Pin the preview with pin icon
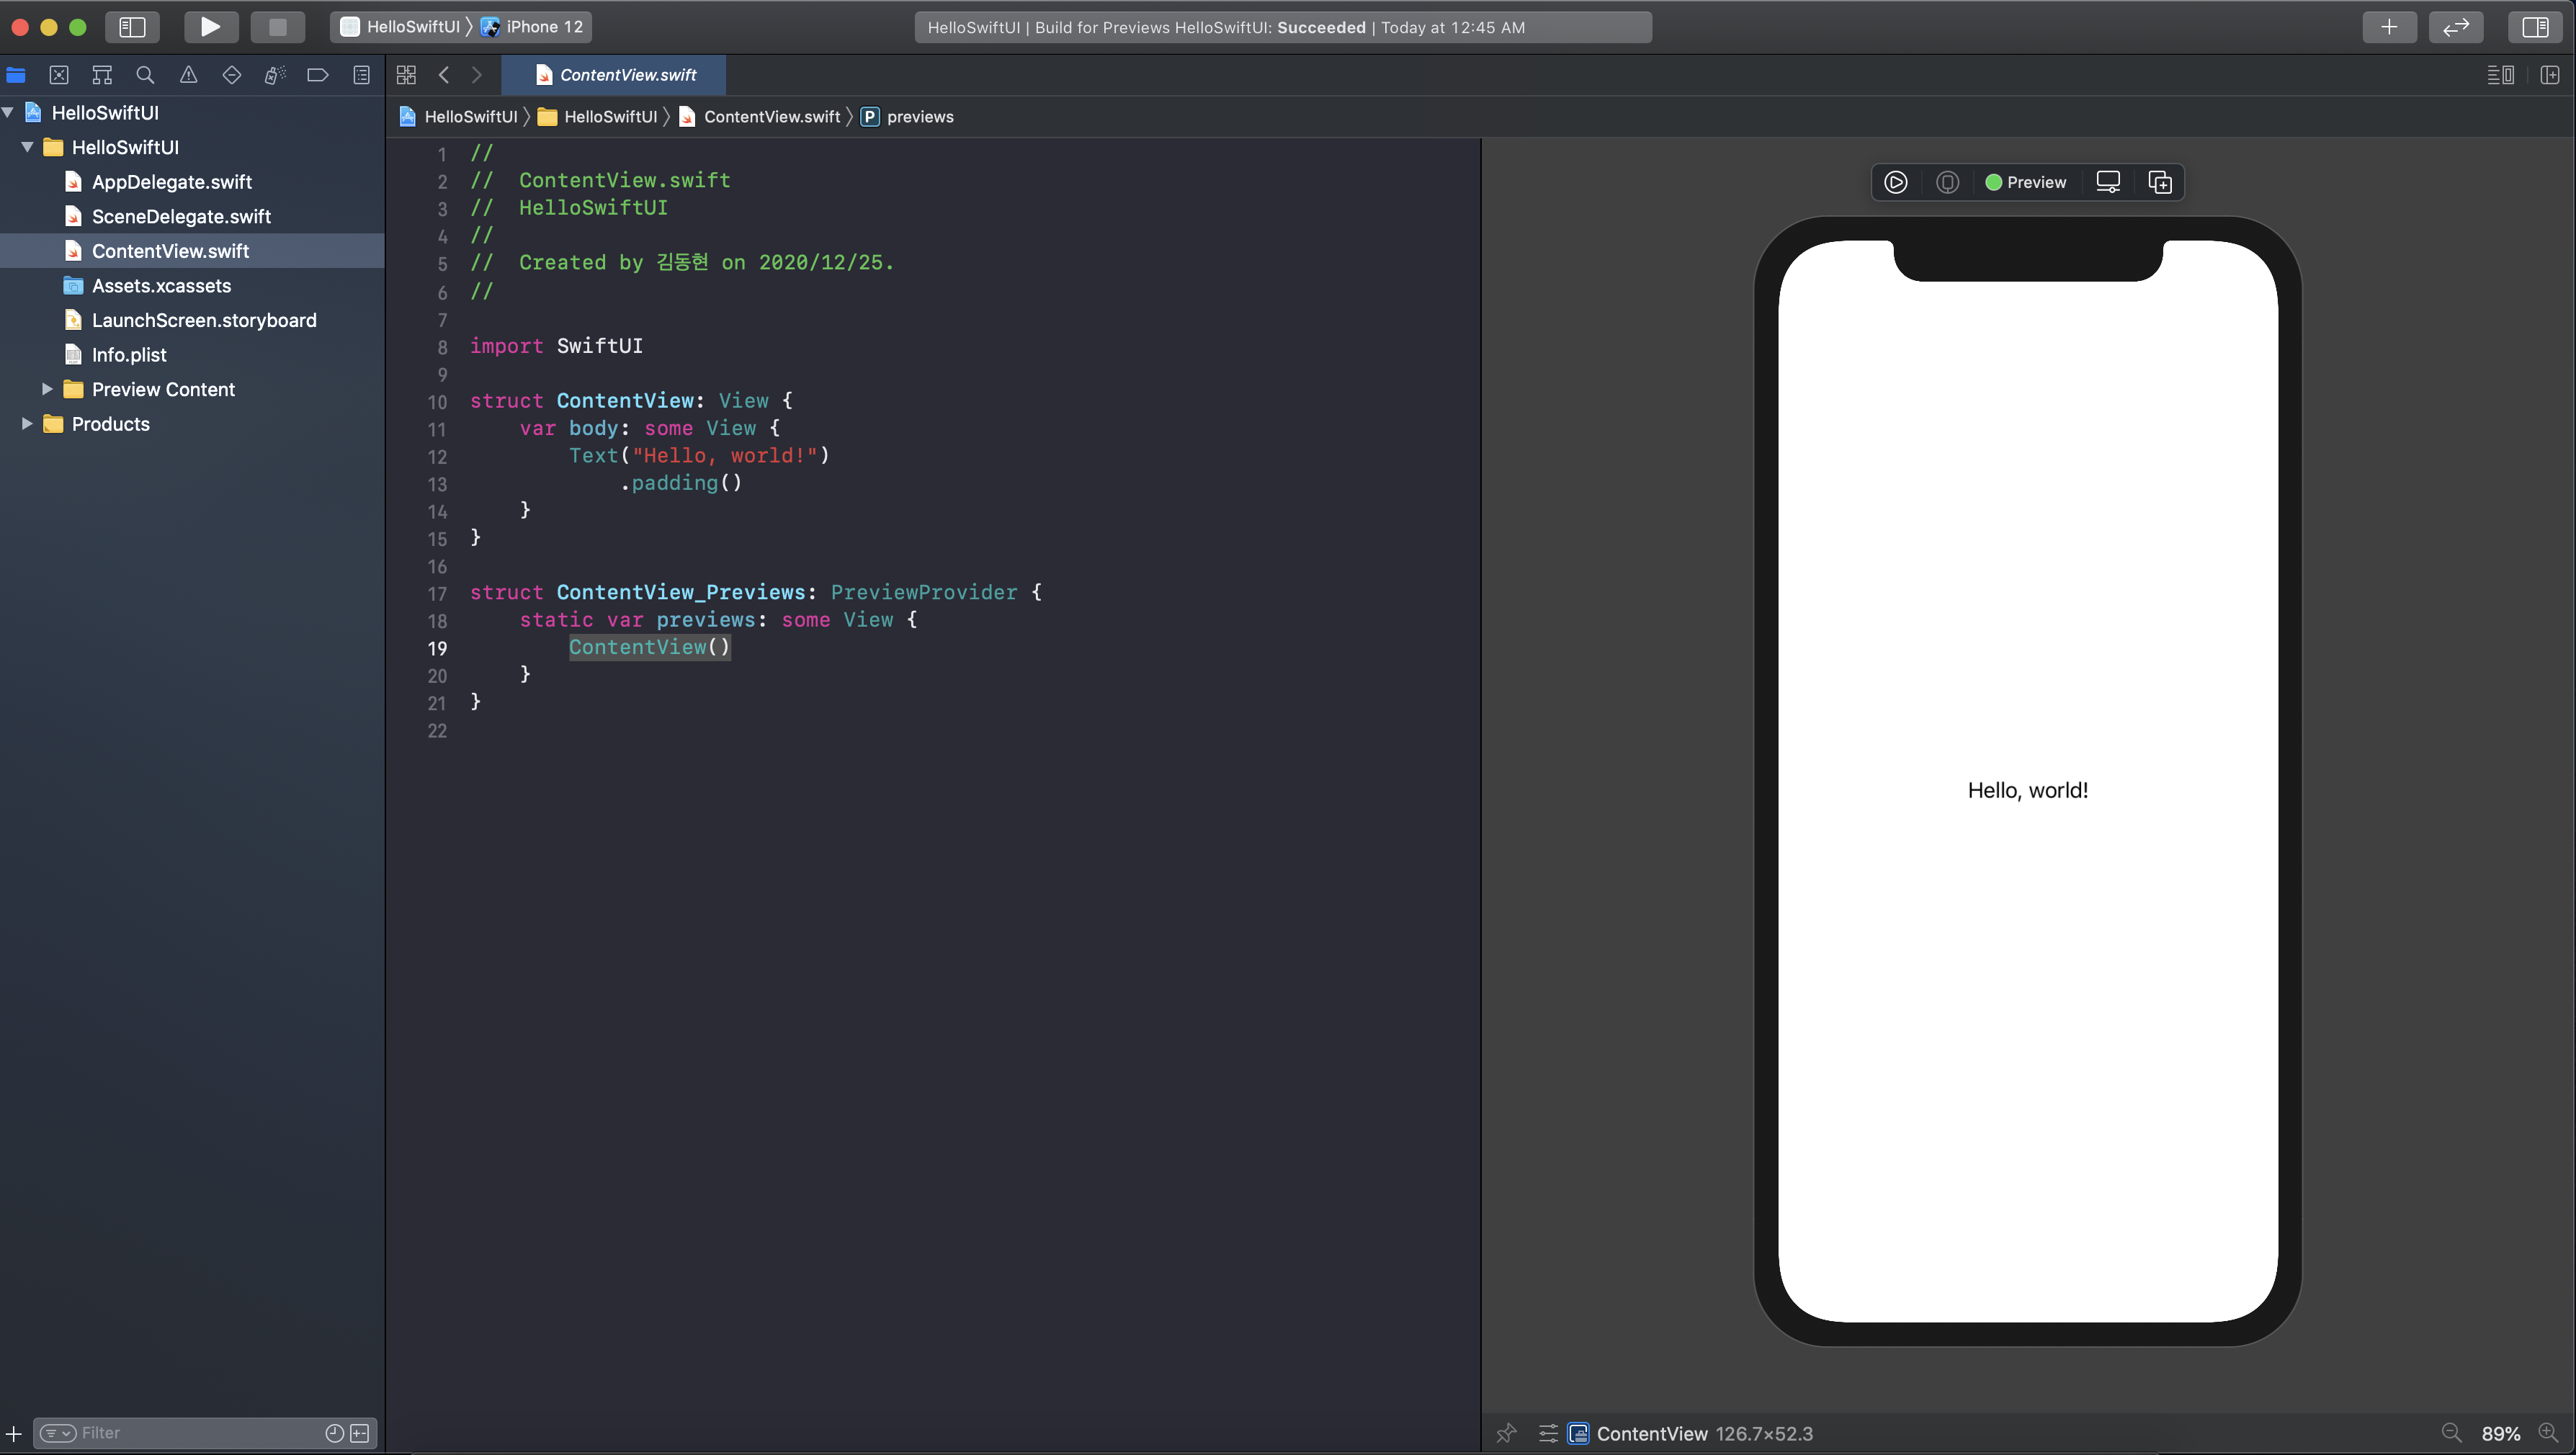 [x=1506, y=1433]
